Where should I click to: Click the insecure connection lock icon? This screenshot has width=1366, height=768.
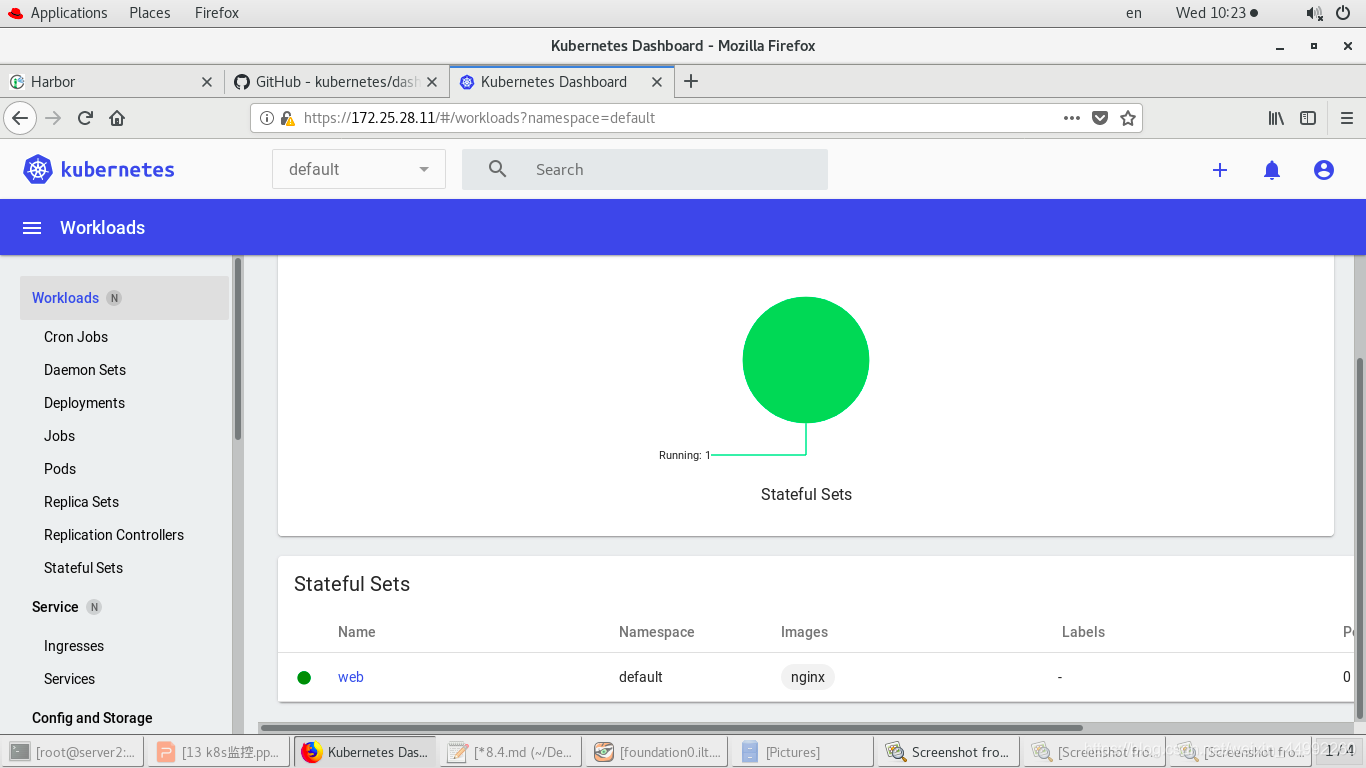coord(287,118)
